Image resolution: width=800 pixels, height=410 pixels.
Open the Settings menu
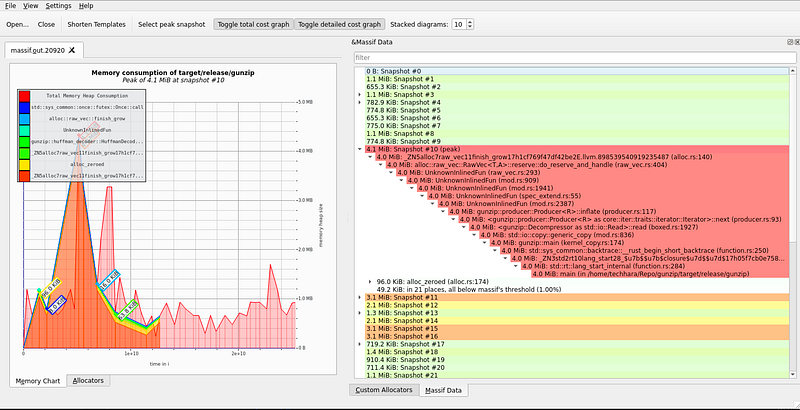point(58,6)
